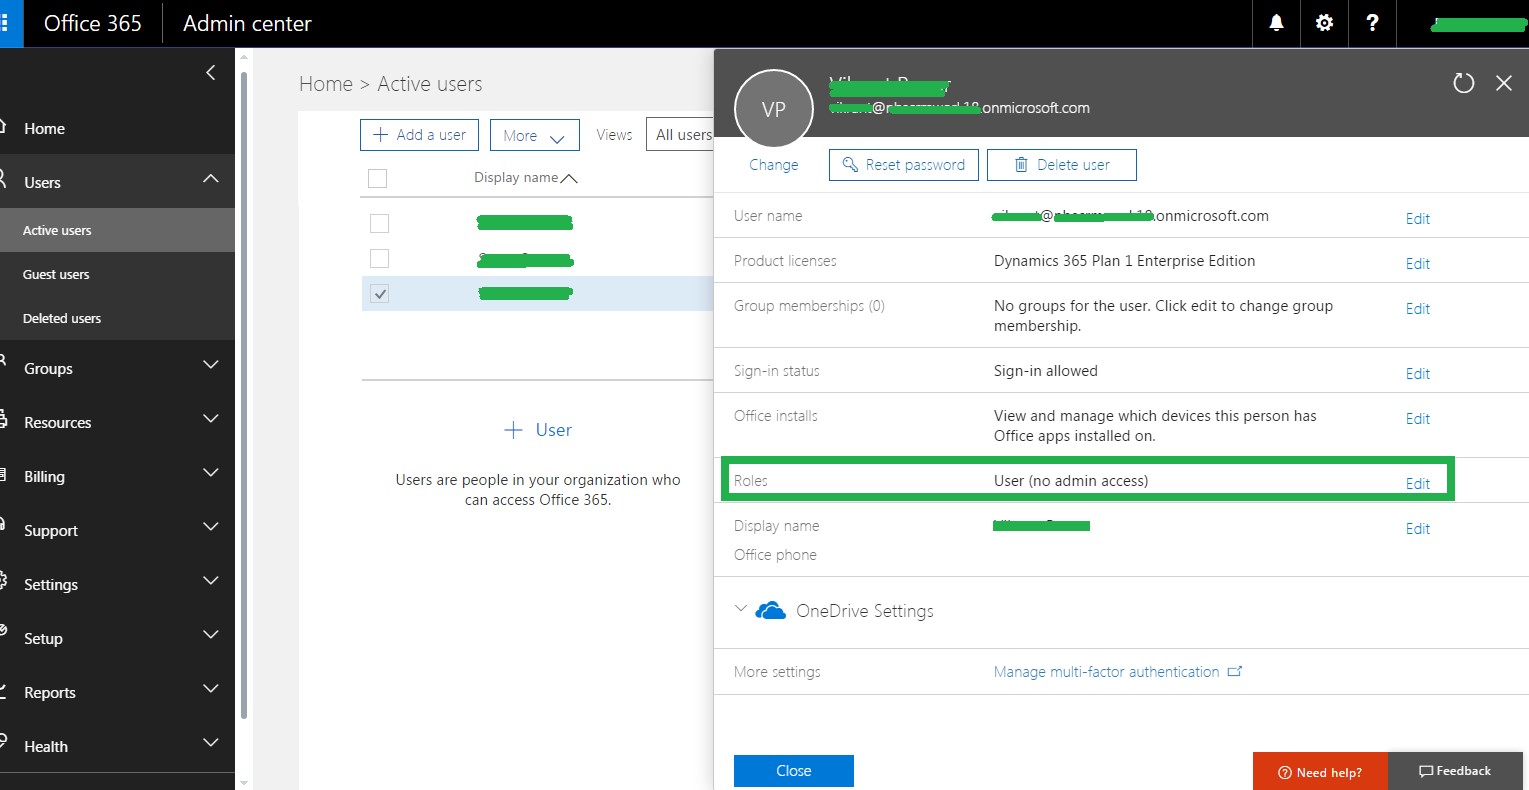Image resolution: width=1529 pixels, height=790 pixels.
Task: Close the user details panel with X
Action: [1503, 83]
